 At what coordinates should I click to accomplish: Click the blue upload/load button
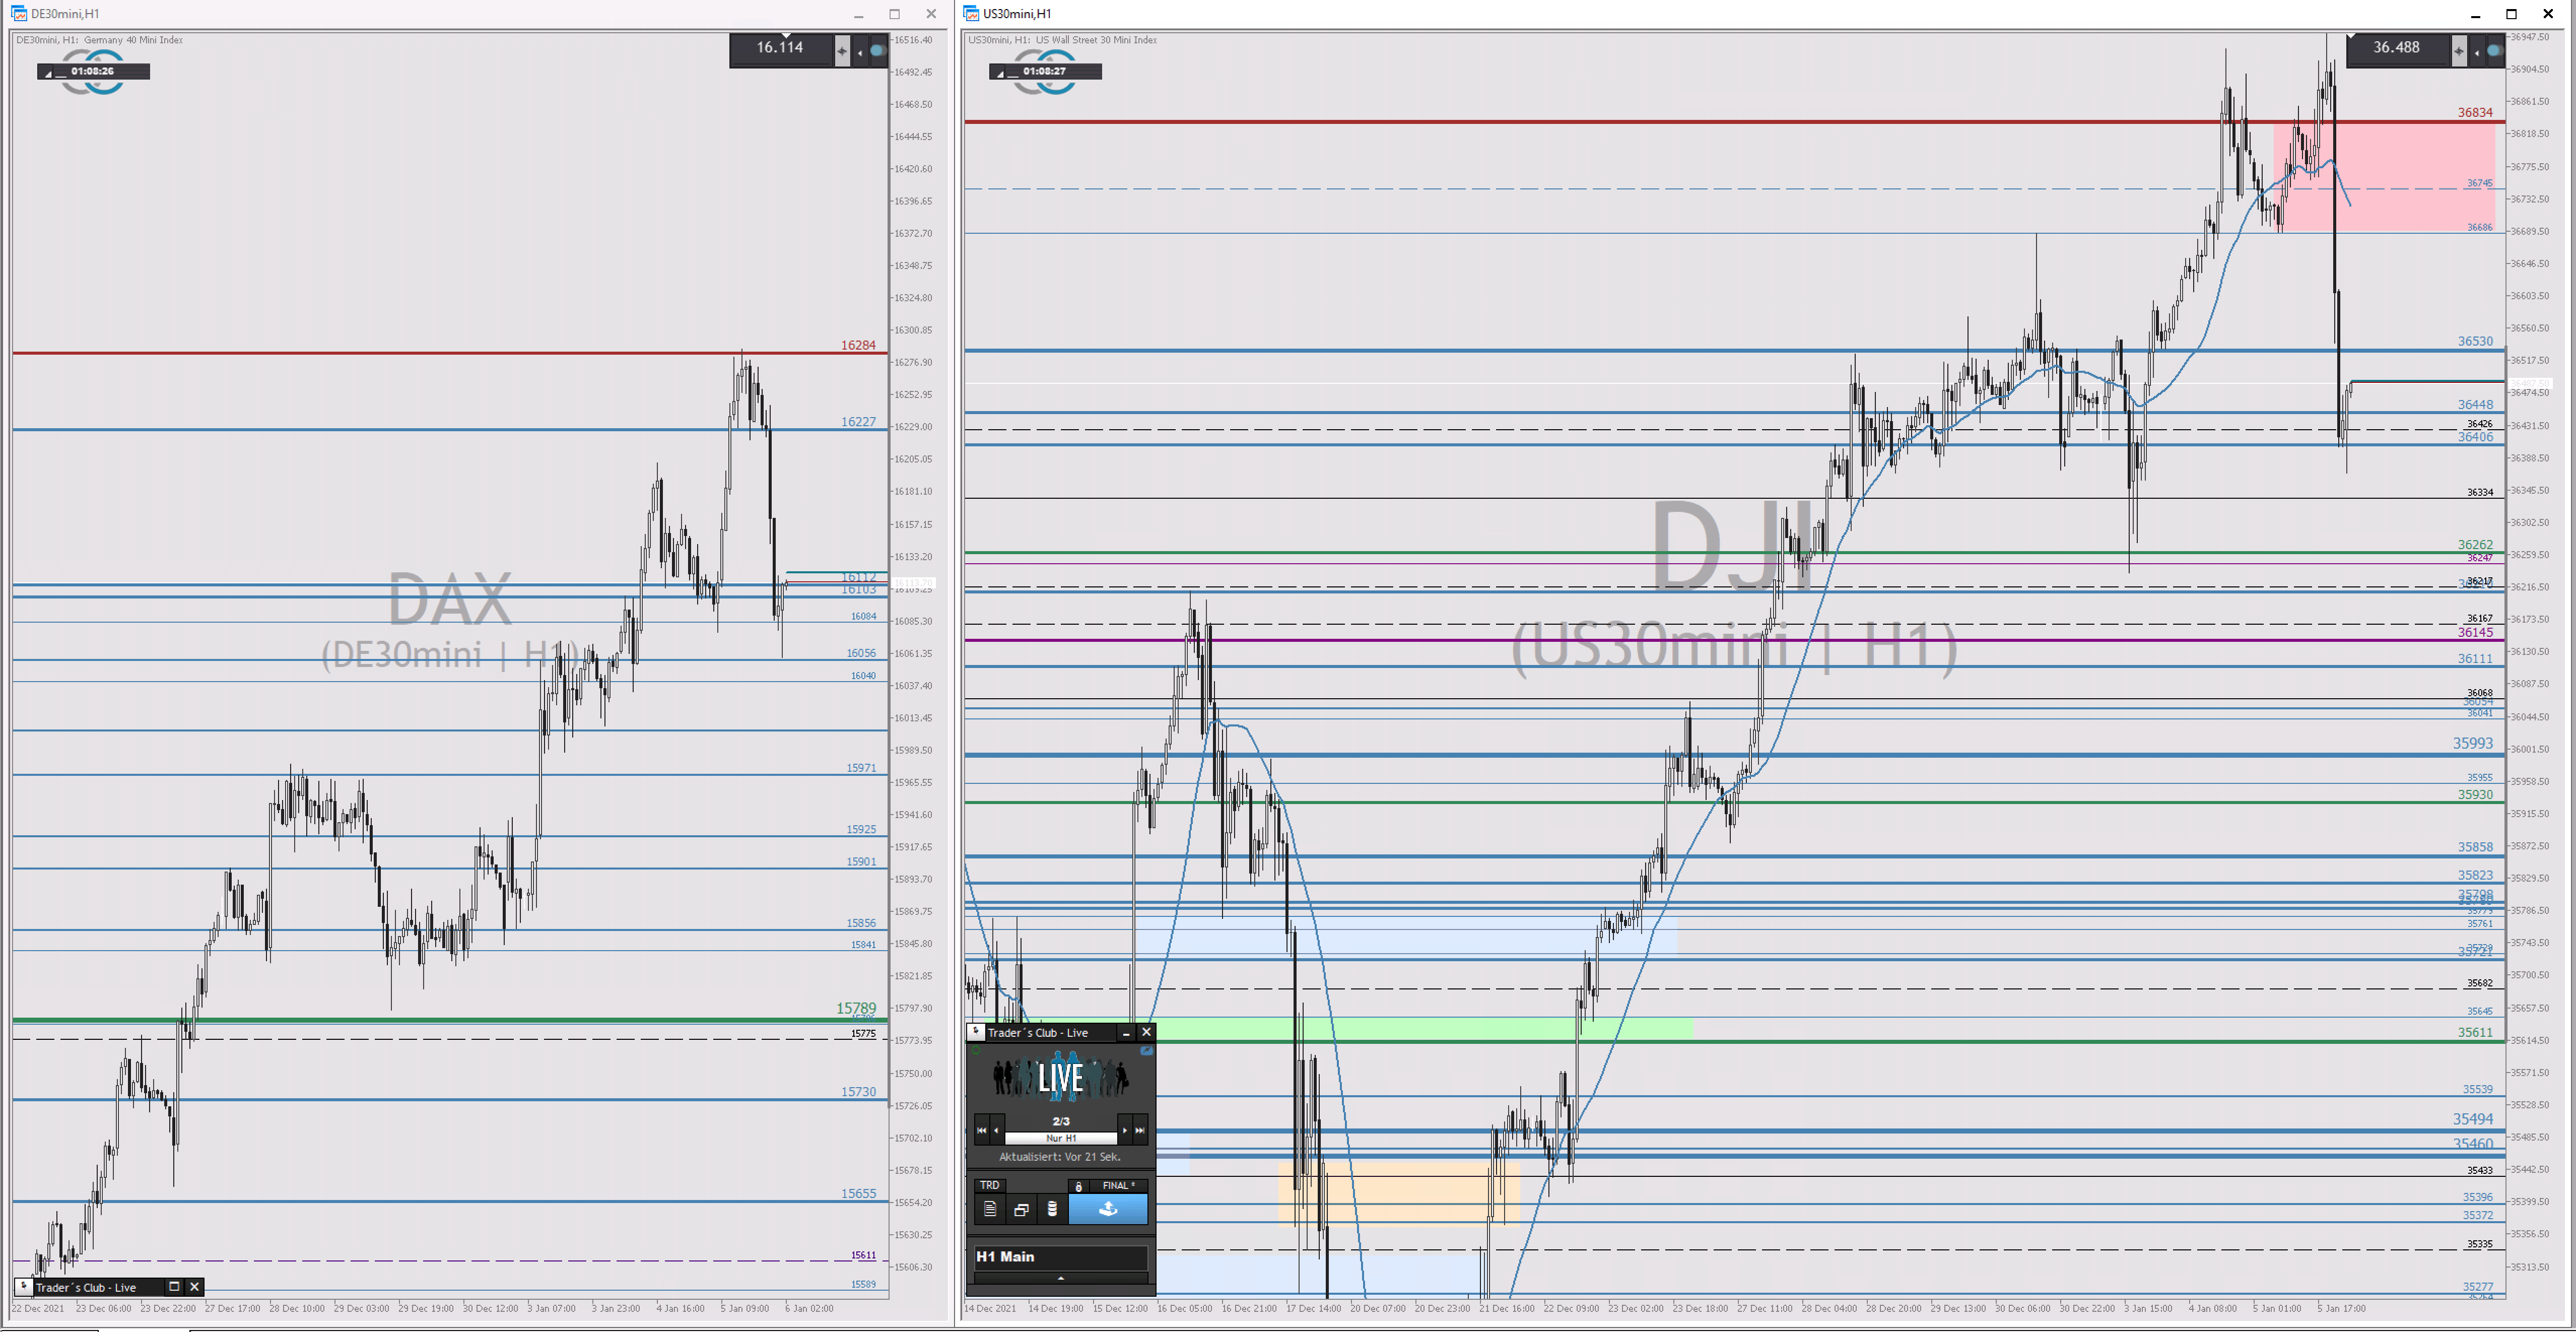1108,1209
